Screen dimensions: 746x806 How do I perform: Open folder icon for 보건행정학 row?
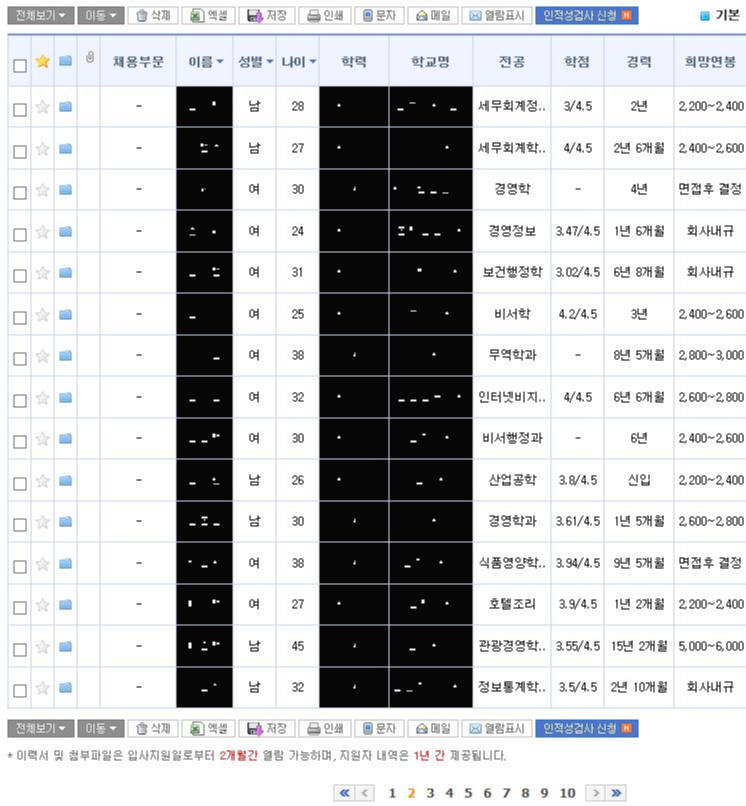(65, 272)
